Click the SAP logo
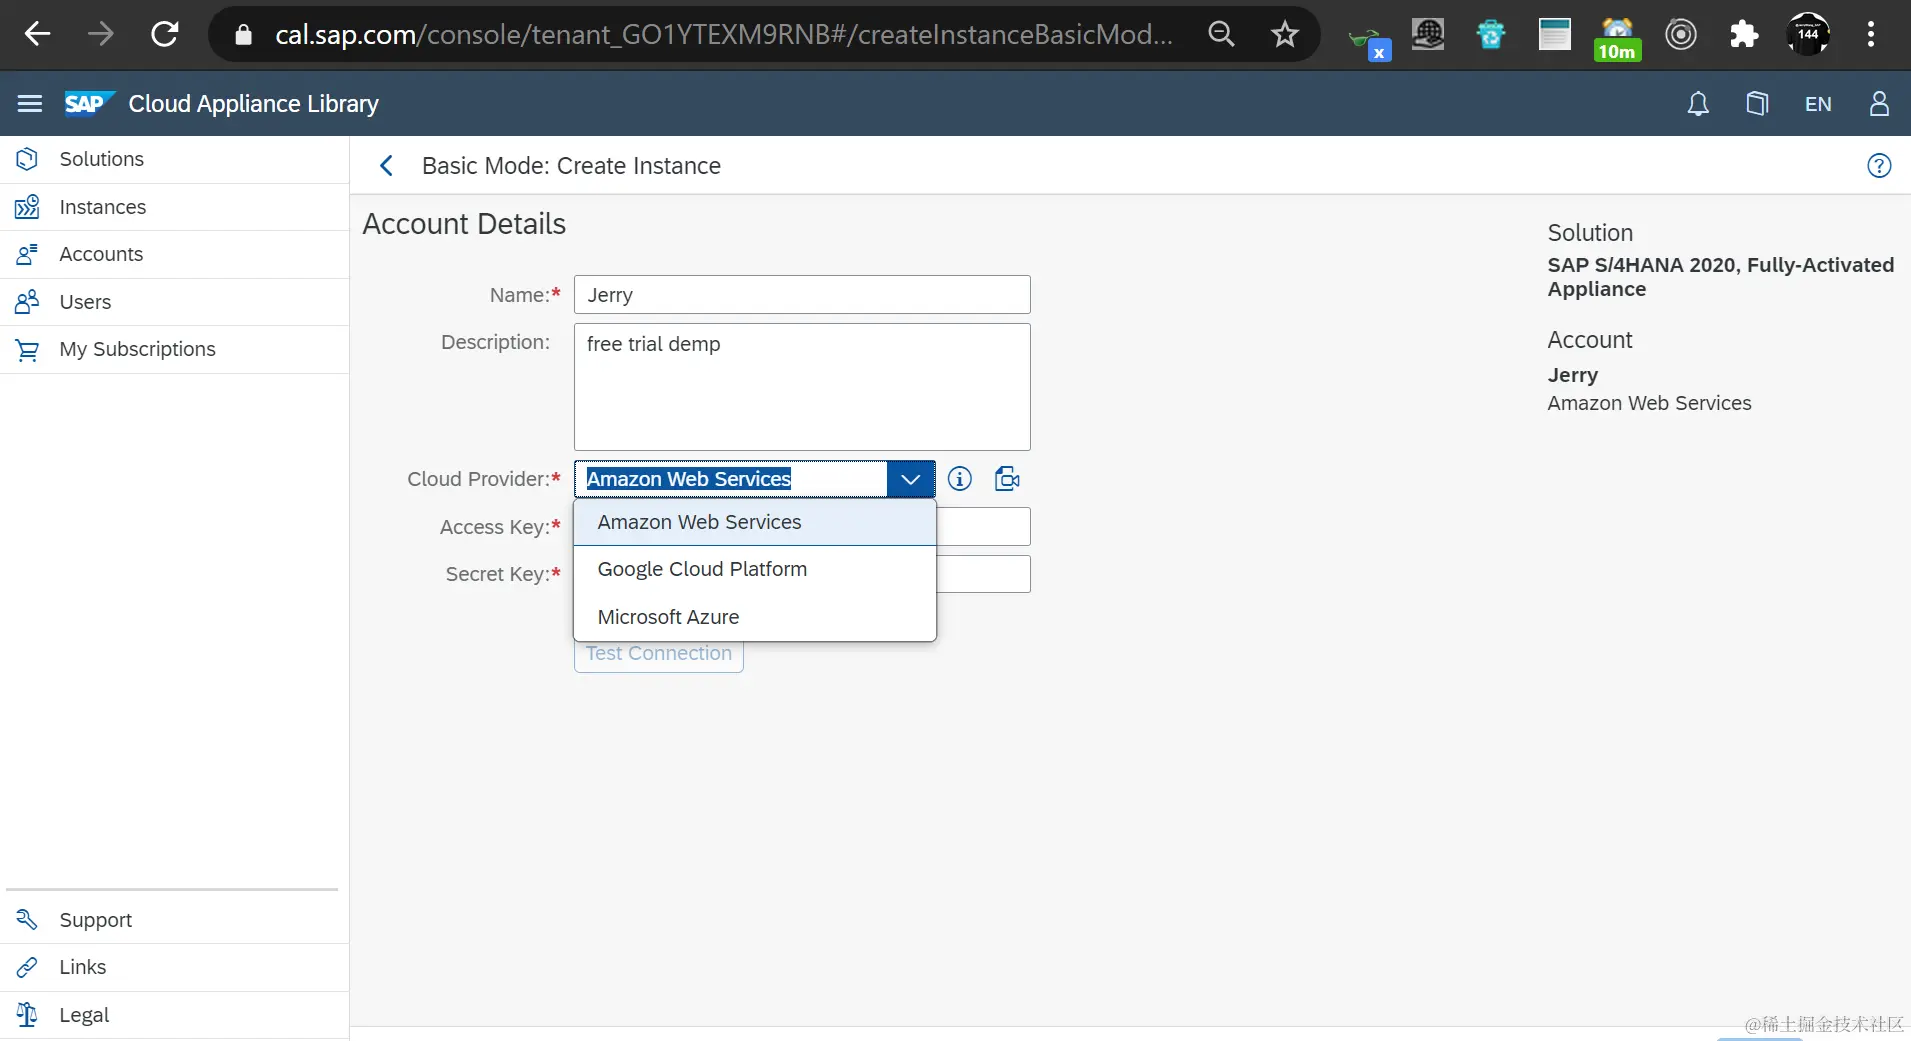Screen dimensions: 1911x1041 pyautogui.click(x=89, y=103)
